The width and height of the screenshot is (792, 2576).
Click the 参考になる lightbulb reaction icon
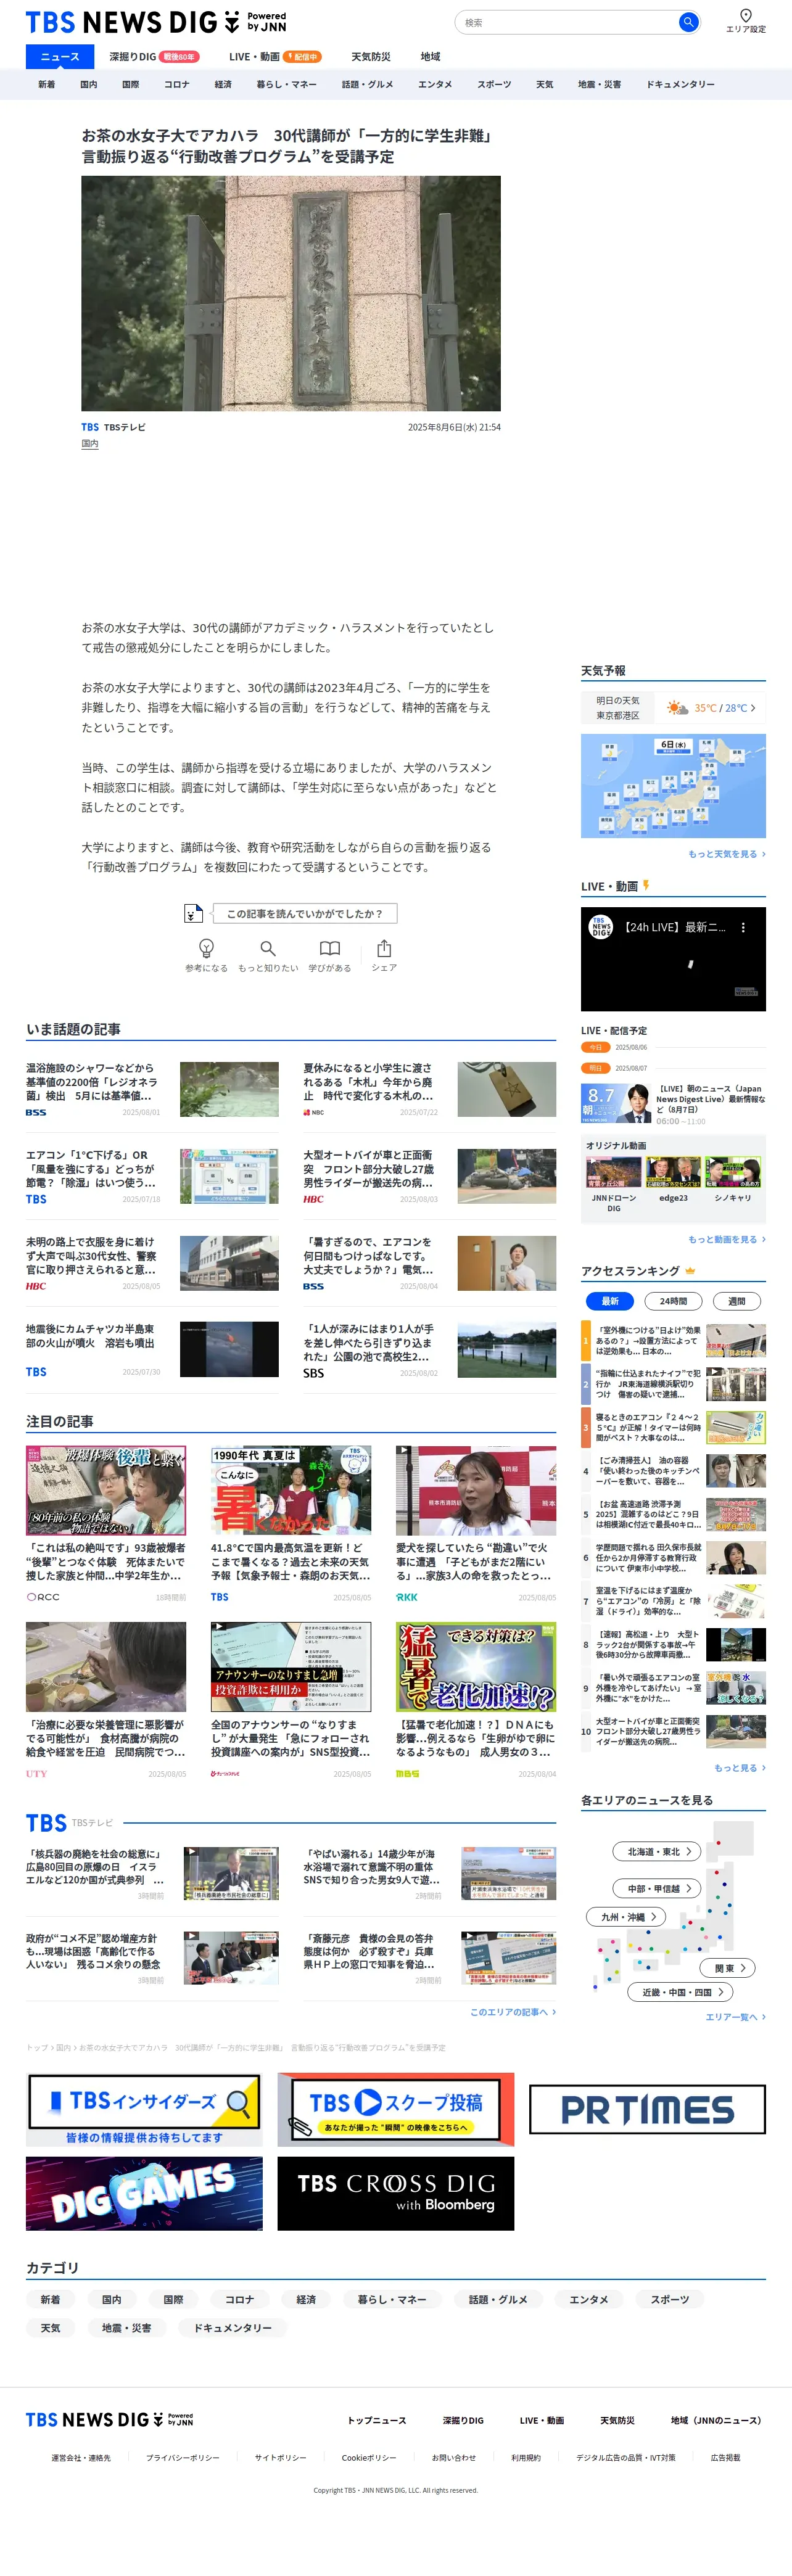click(x=206, y=947)
